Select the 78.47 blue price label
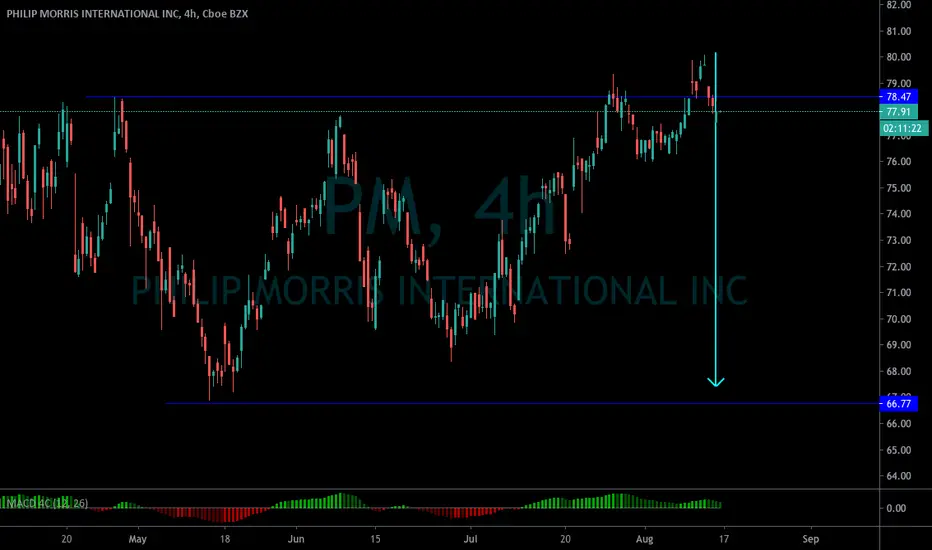Screen dimensions: 932x550 pyautogui.click(x=898, y=97)
